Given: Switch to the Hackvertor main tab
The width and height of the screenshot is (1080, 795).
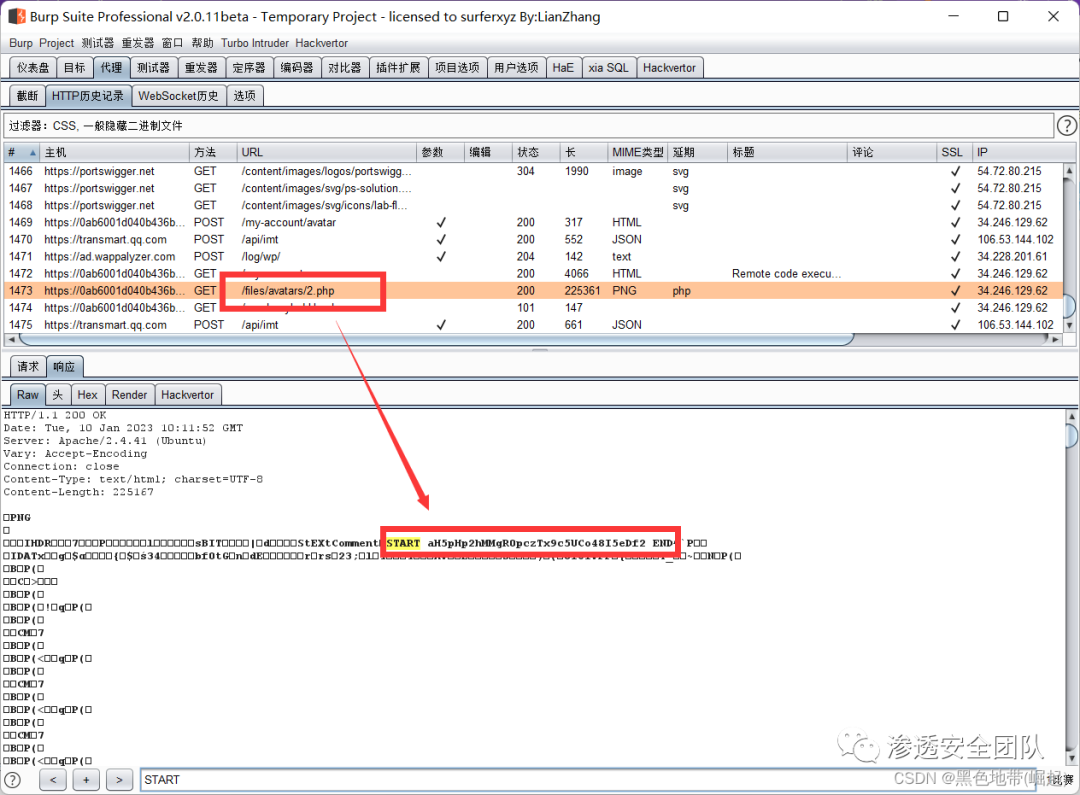Looking at the screenshot, I should point(669,68).
